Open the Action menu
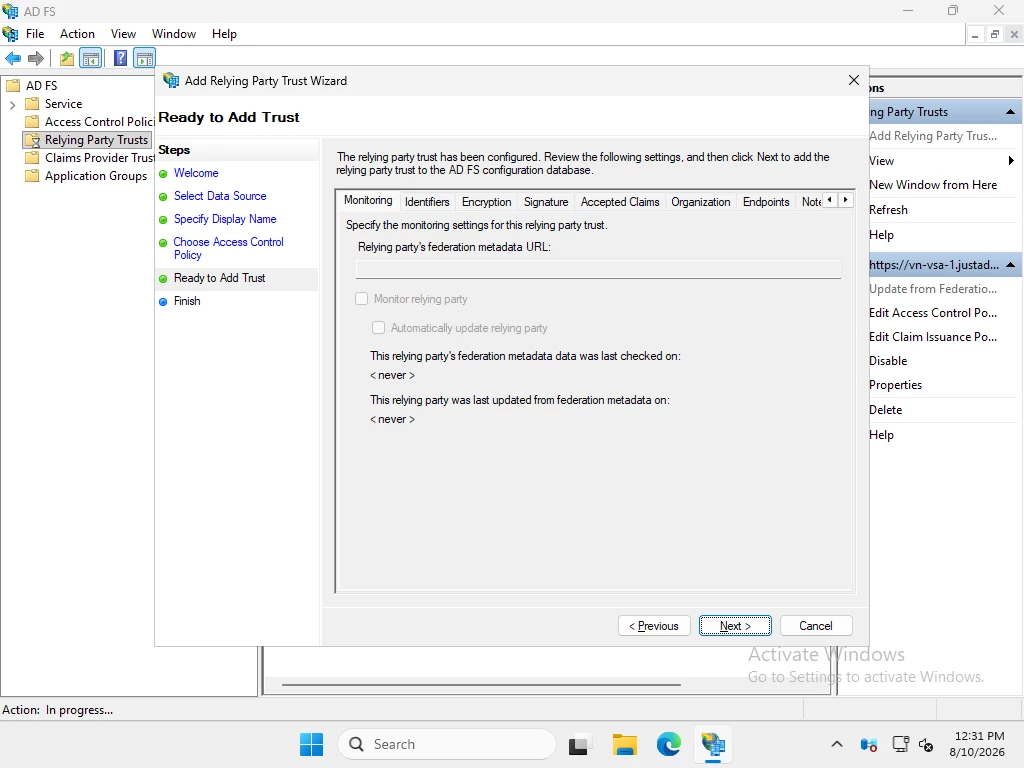 tap(77, 34)
